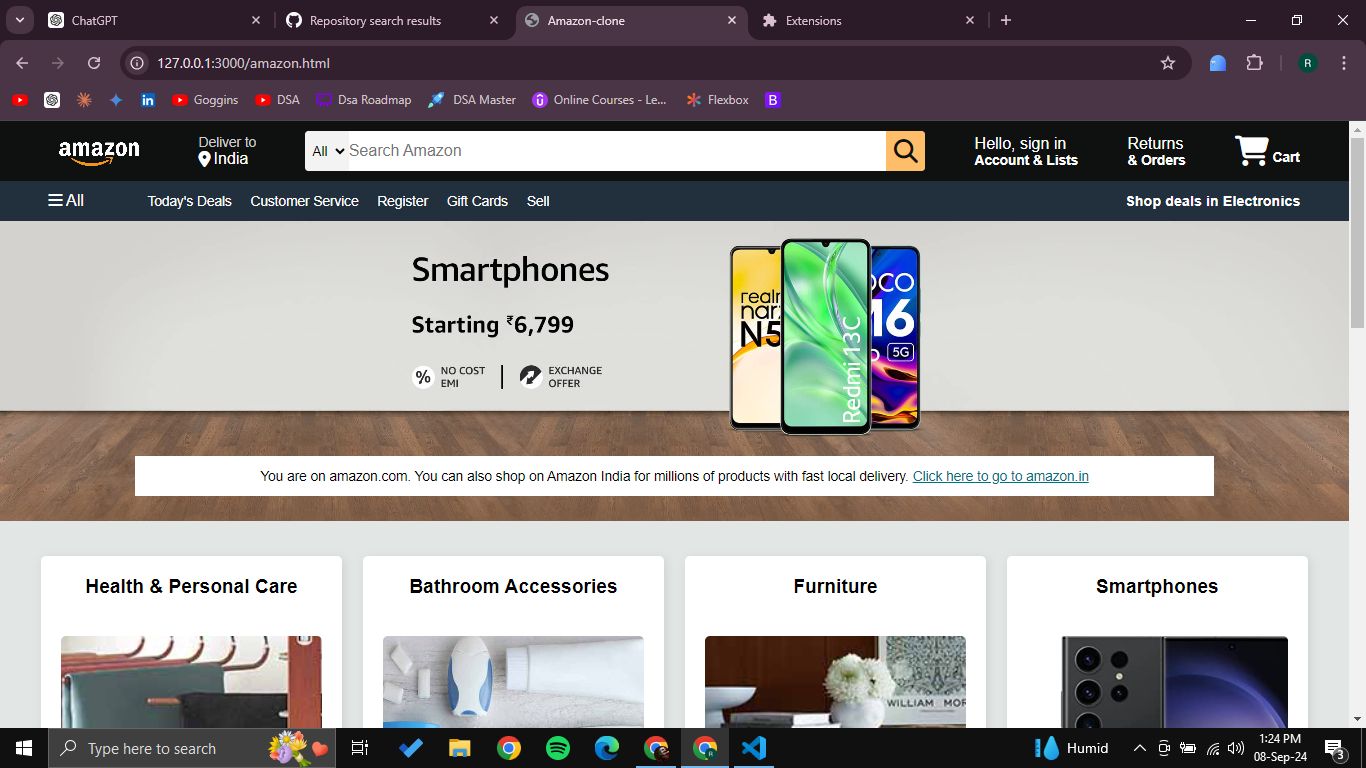
Task: Open the tab search dropdown arrow
Action: point(19,20)
